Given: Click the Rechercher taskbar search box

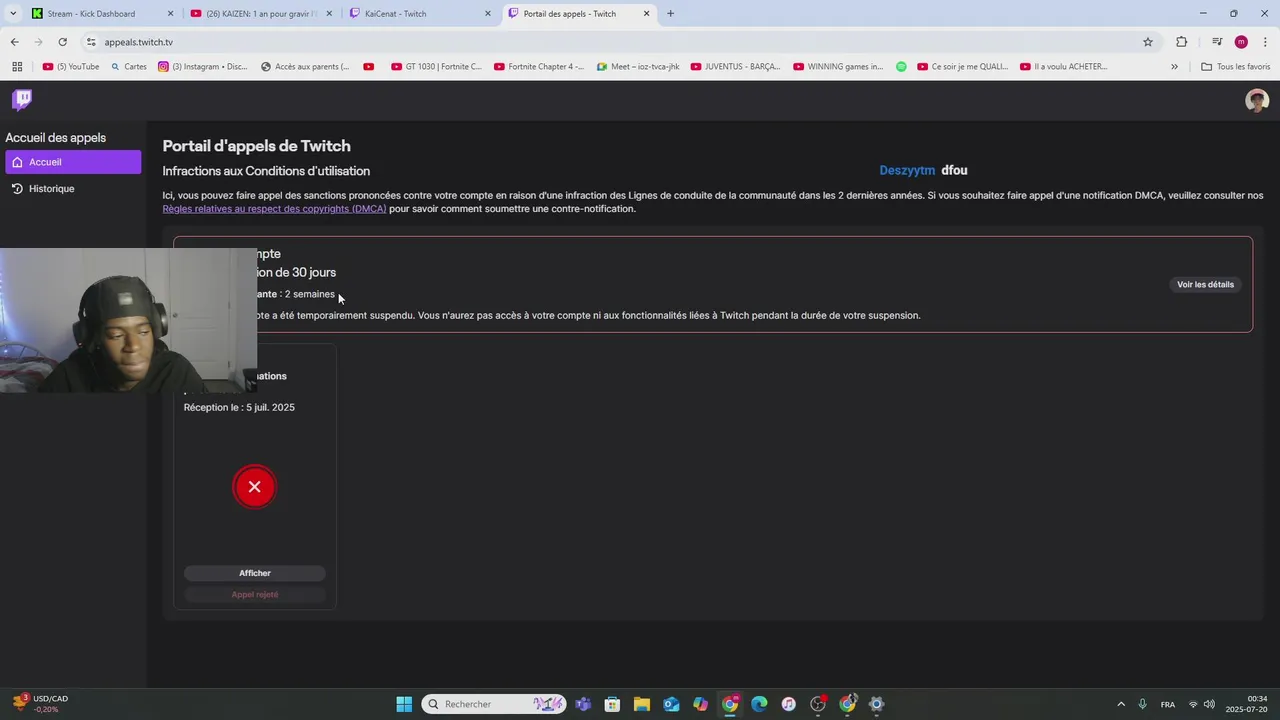Looking at the screenshot, I should (x=494, y=704).
